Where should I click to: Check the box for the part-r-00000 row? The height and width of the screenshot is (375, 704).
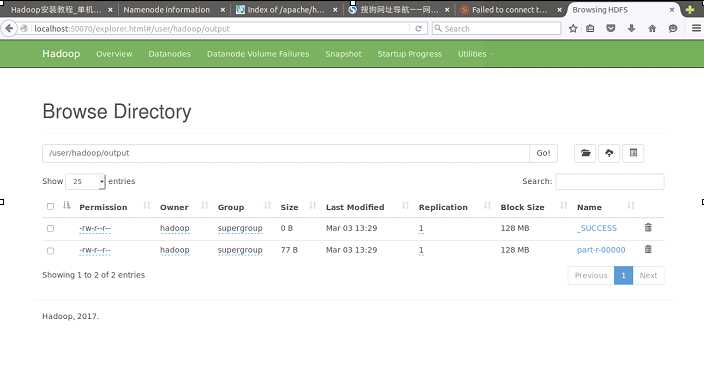pyautogui.click(x=50, y=251)
